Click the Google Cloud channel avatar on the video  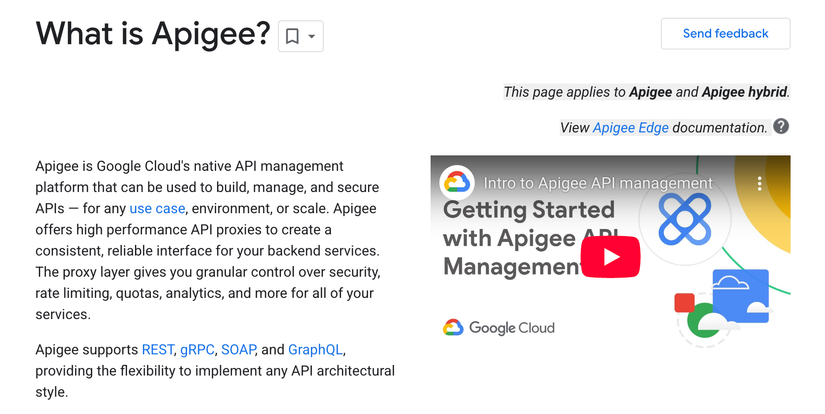[x=457, y=183]
